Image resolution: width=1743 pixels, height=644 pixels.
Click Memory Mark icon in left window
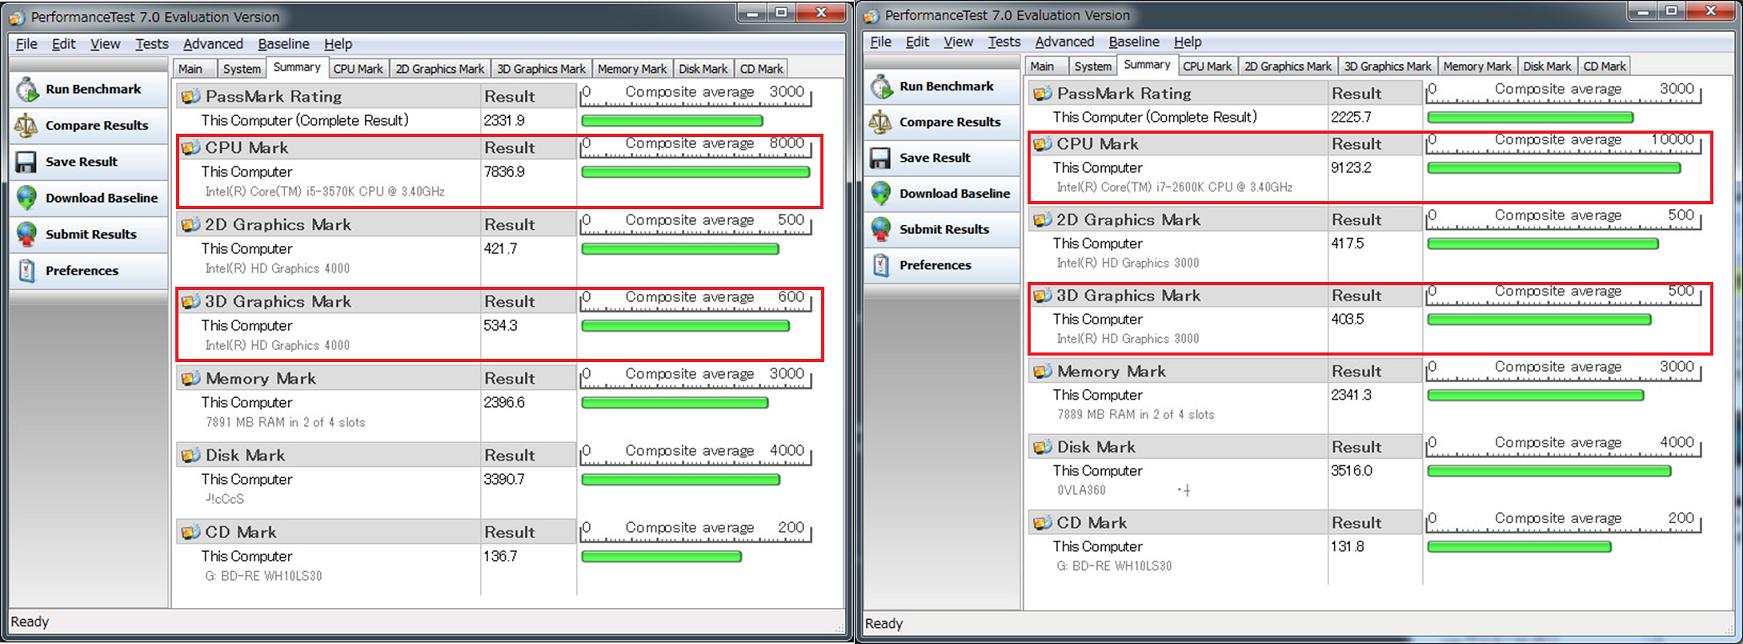190,378
